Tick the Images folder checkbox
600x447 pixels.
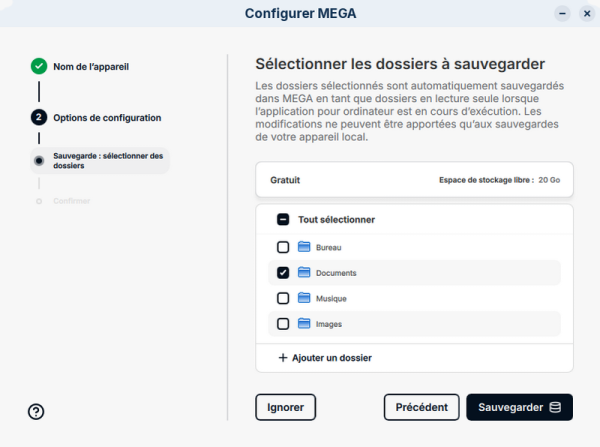coord(283,324)
